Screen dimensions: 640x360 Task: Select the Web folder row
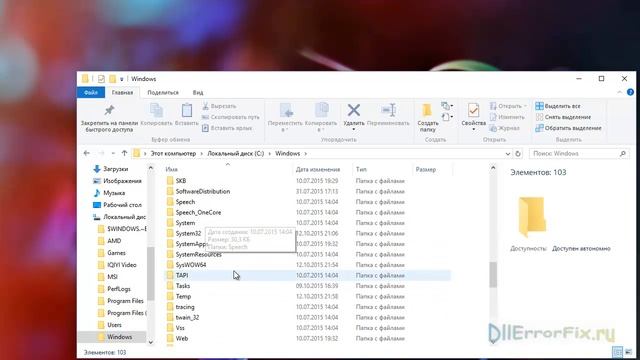click(308, 338)
